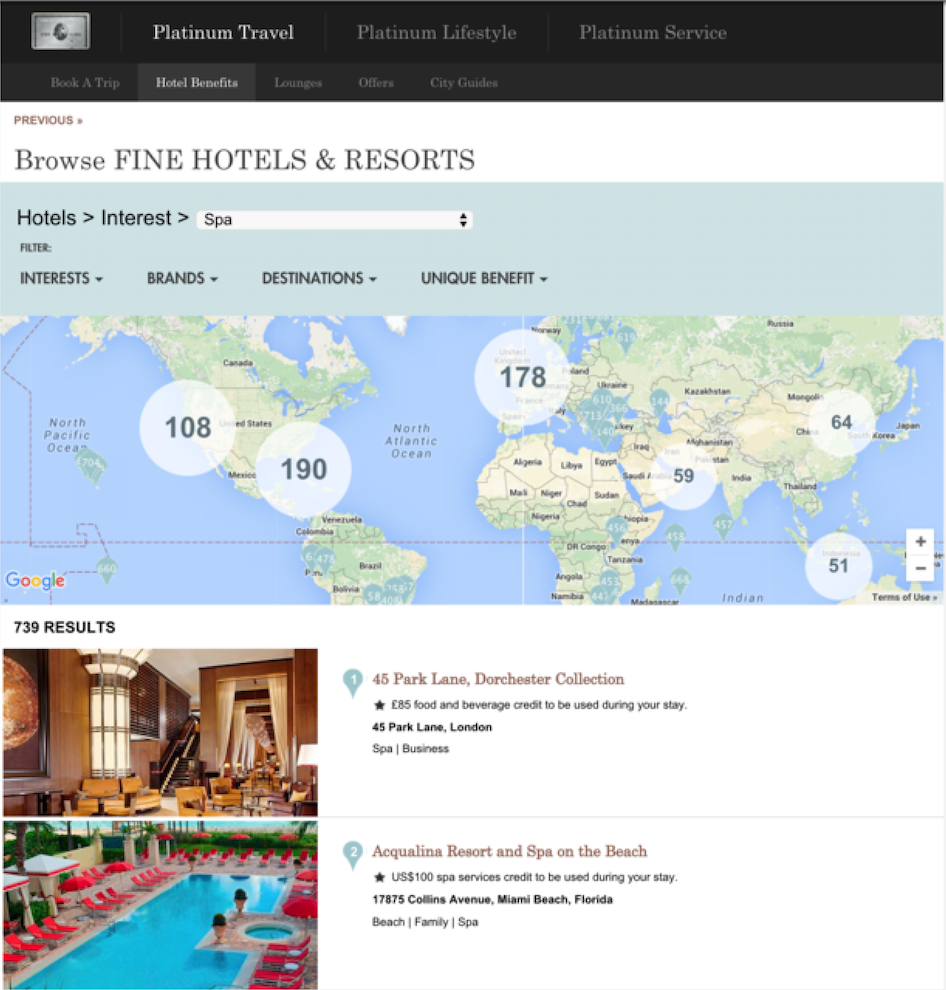The image size is (946, 990).
Task: Click result pin number 1
Action: (353, 683)
